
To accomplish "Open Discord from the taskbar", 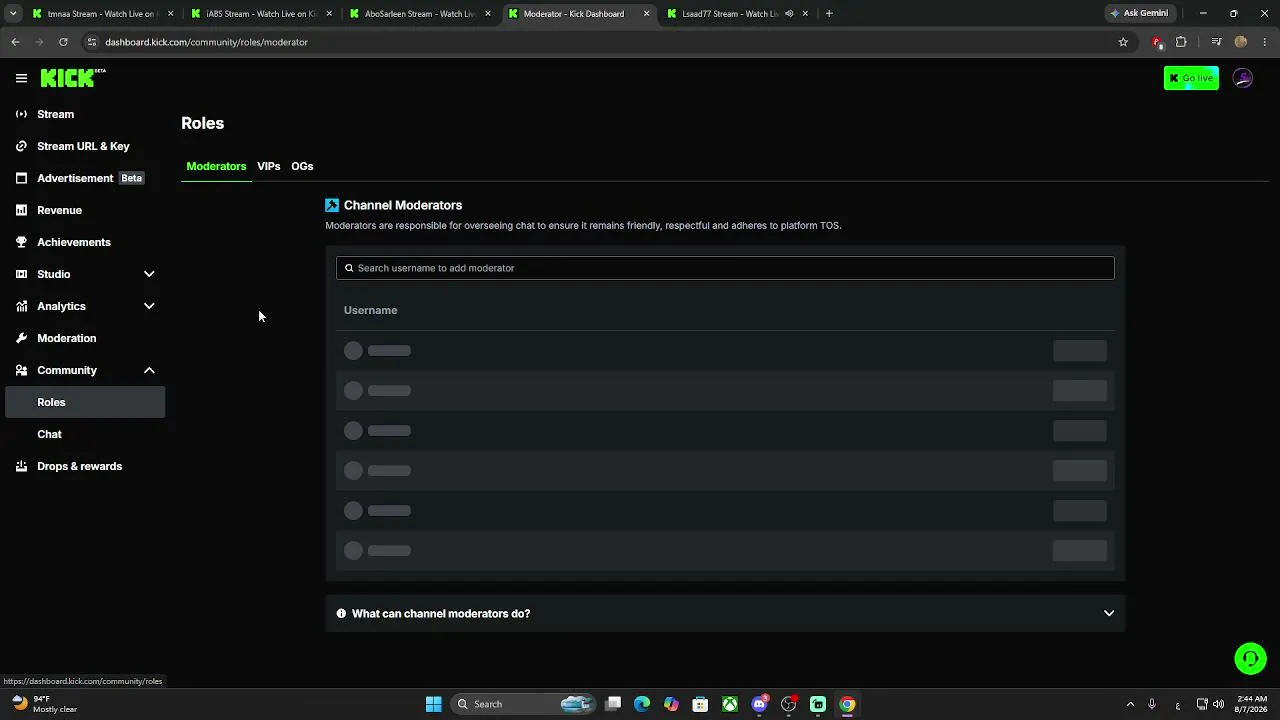I will pos(760,704).
